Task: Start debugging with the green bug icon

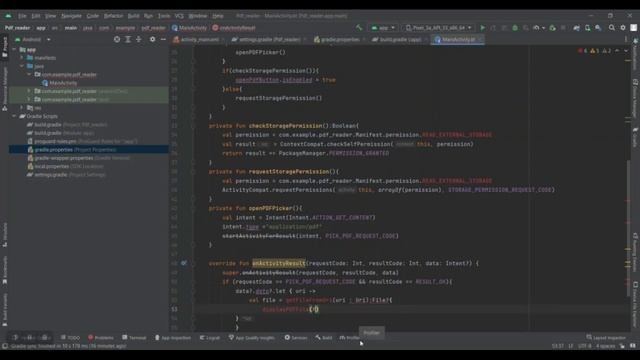Action: [515, 28]
